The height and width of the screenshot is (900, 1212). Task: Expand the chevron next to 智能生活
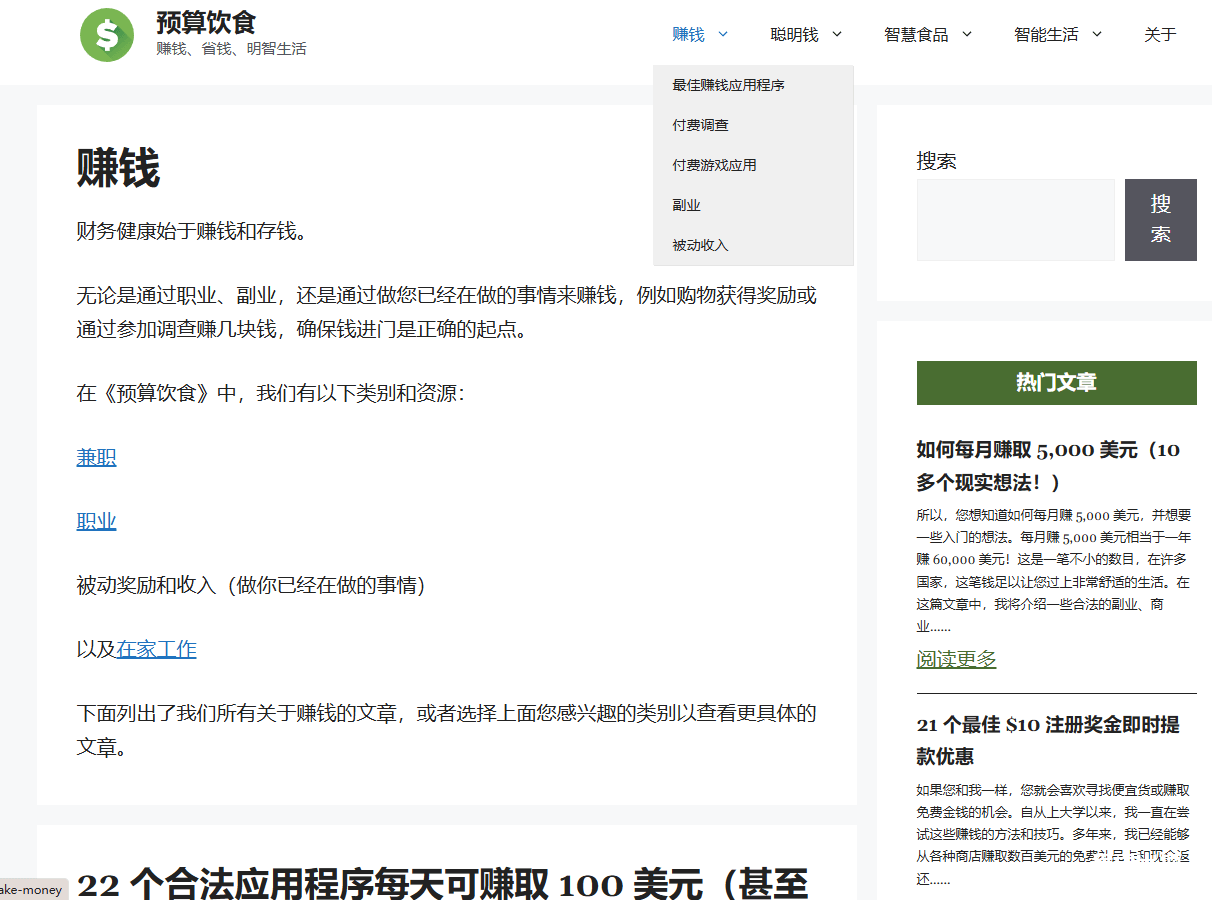(1097, 35)
